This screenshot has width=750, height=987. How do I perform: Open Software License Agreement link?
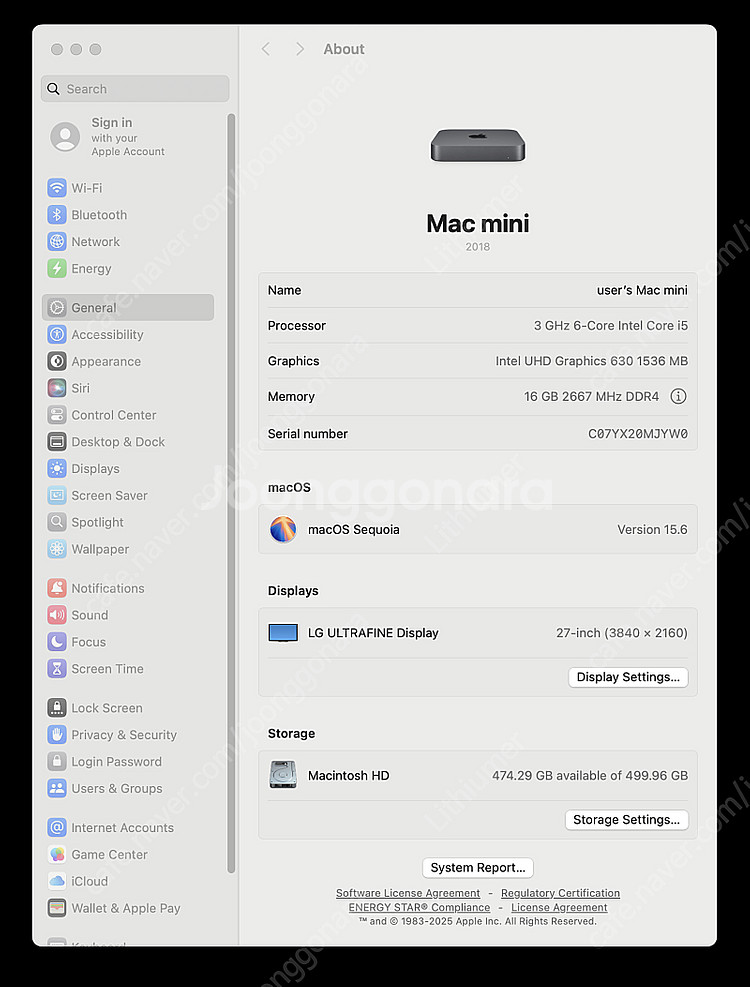407,893
